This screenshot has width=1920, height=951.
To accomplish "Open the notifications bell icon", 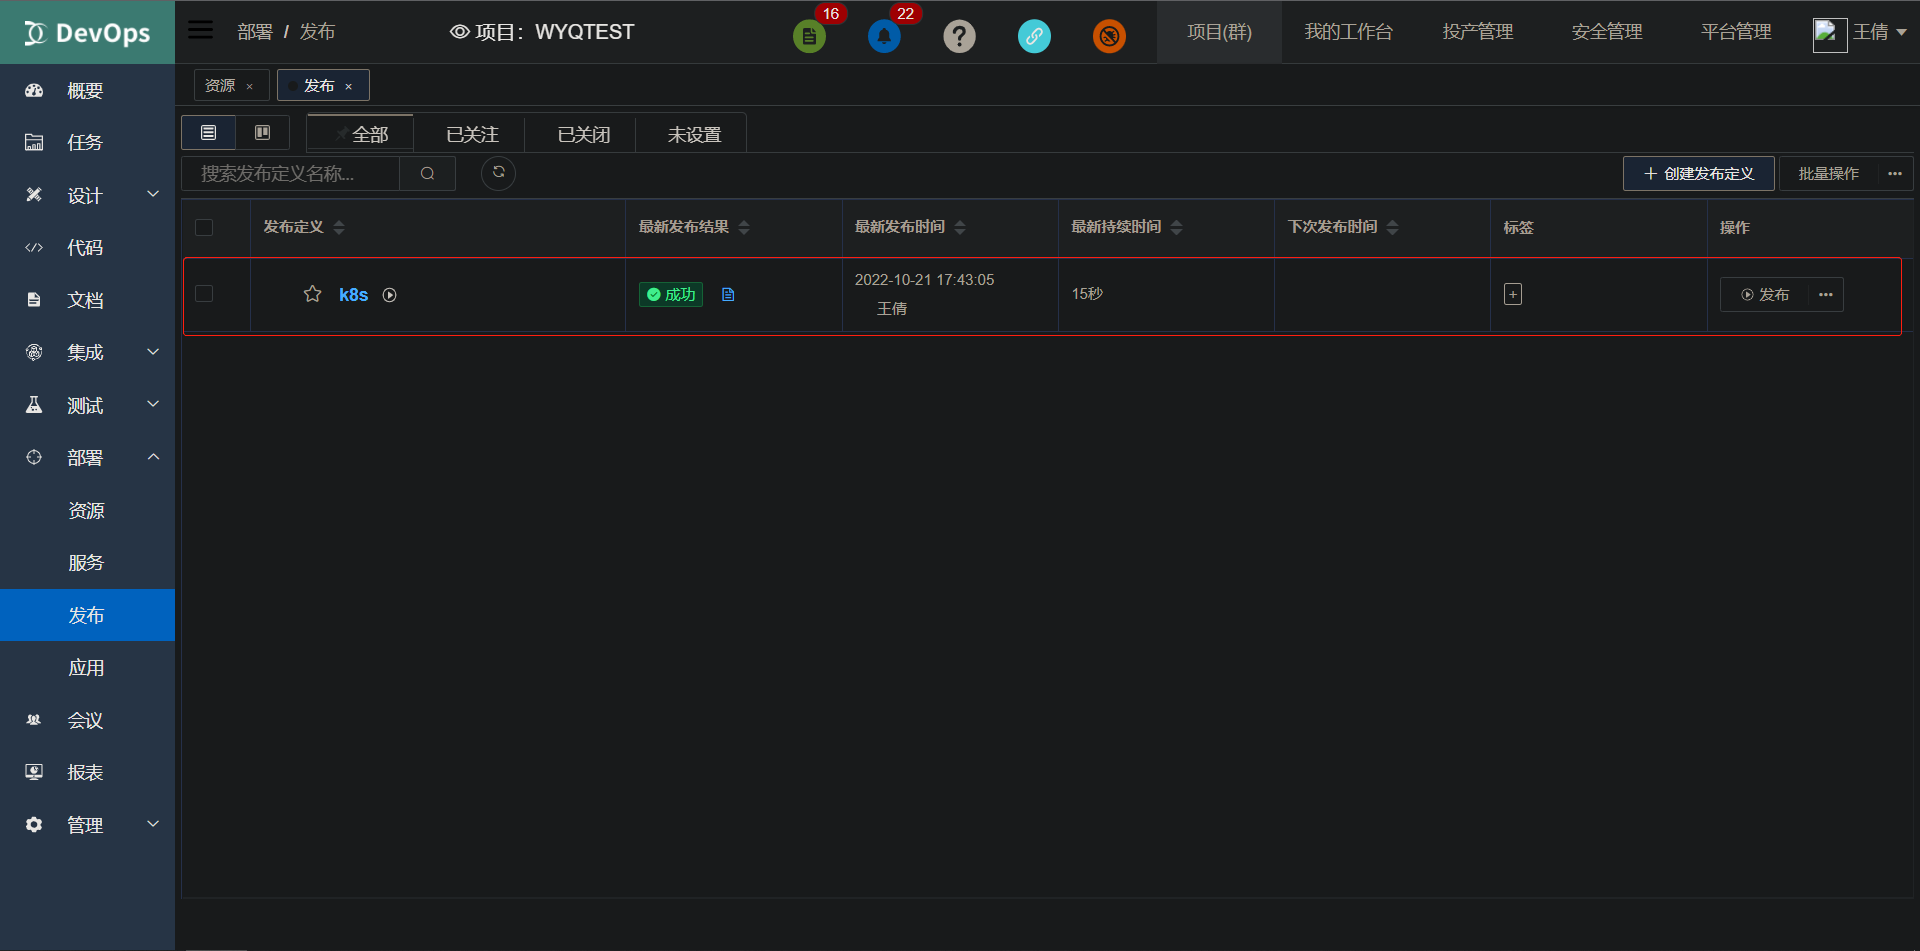I will [x=884, y=37].
